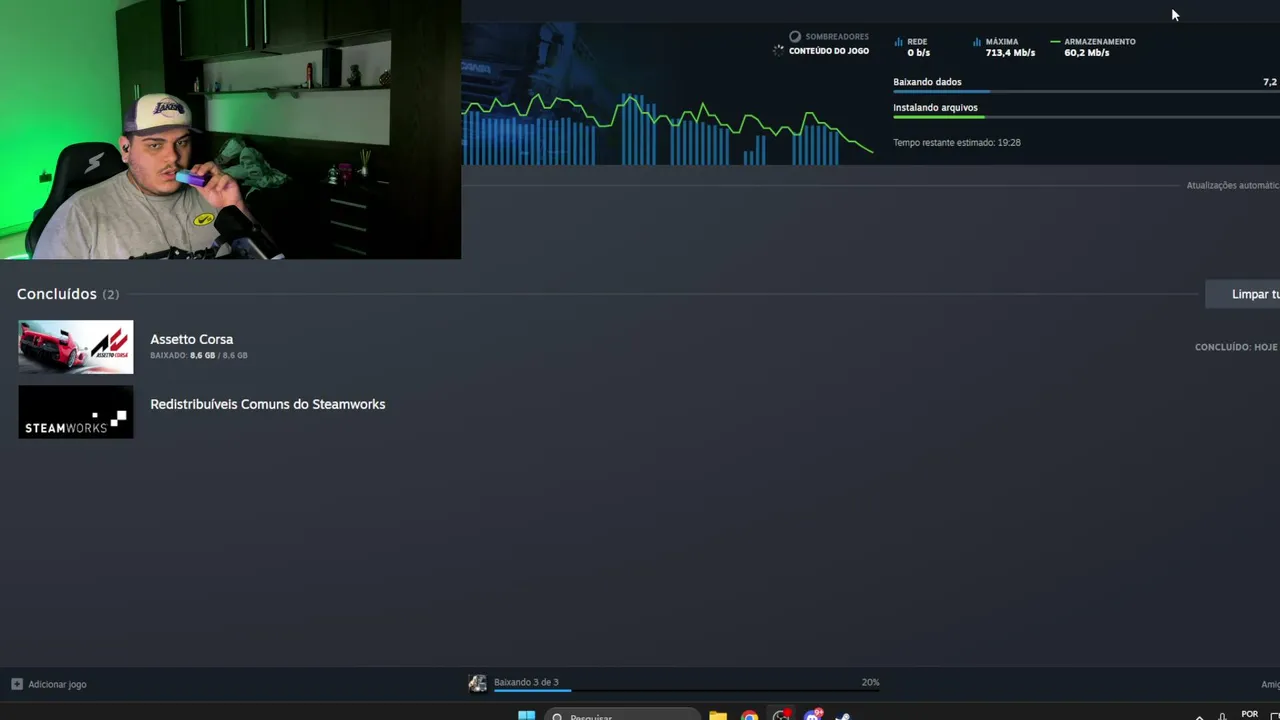
Task: Click the Sombreadores circle icon
Action: (x=795, y=37)
